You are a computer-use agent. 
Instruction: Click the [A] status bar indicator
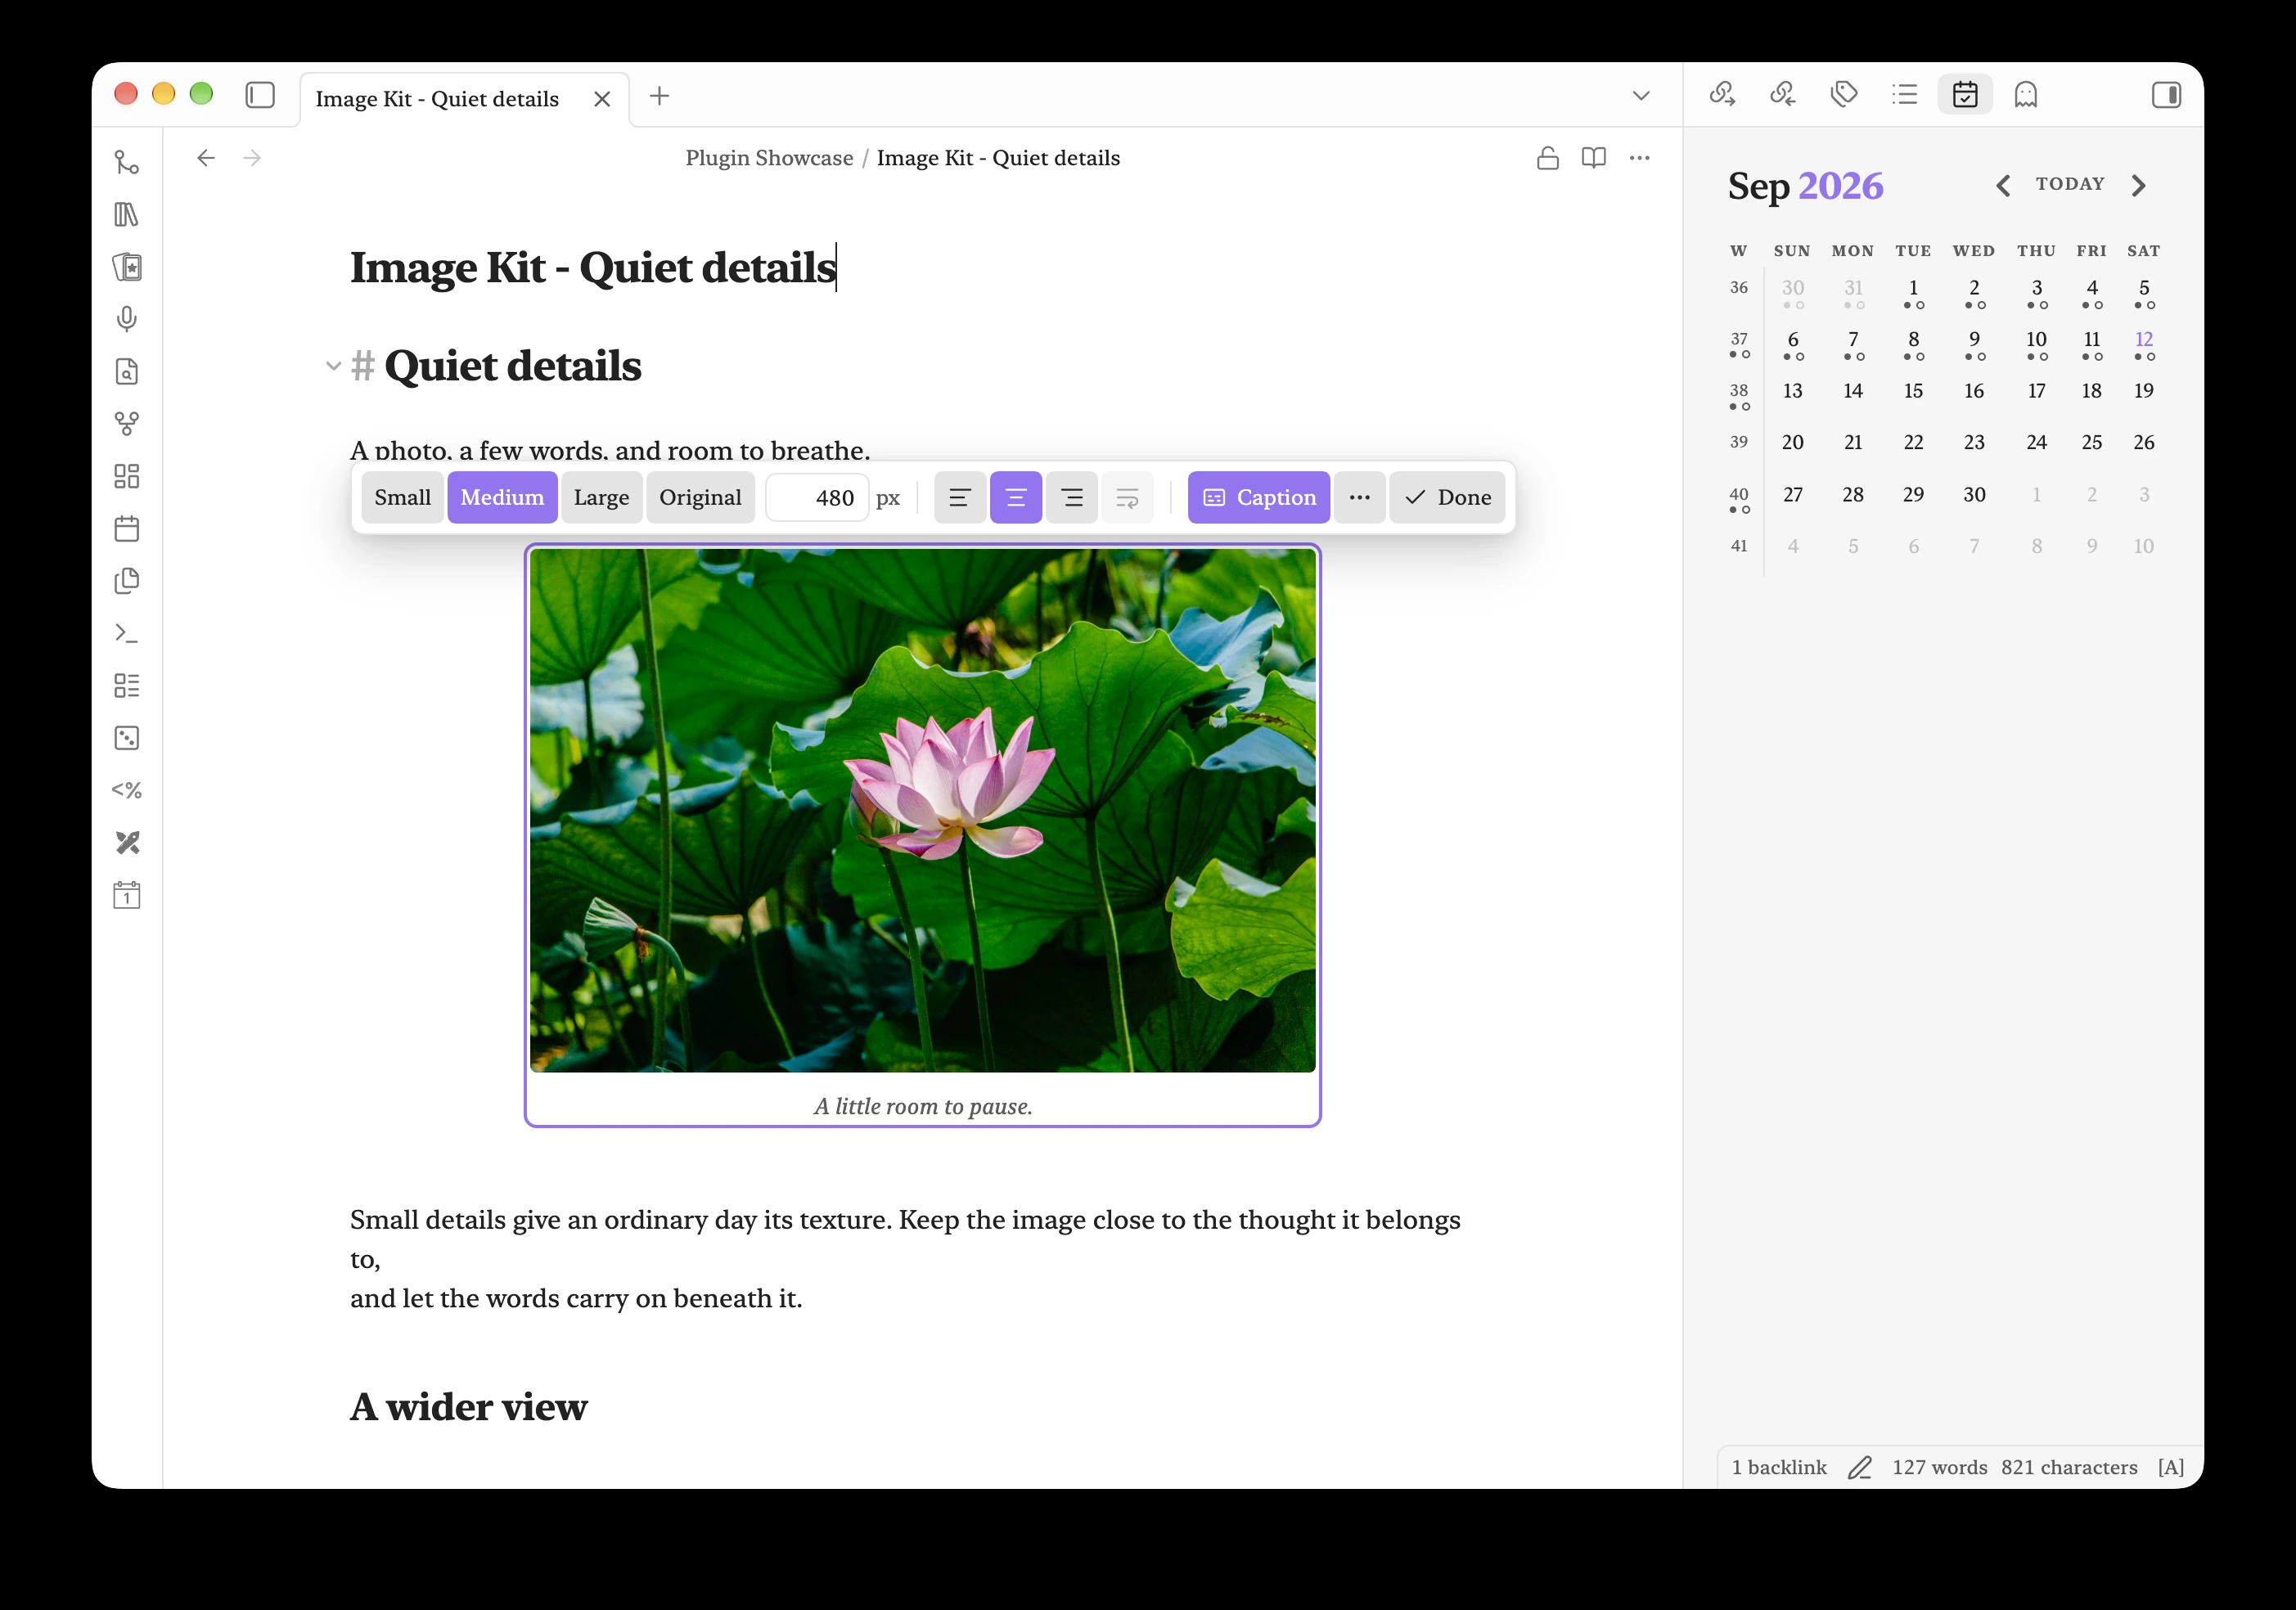[2170, 1467]
